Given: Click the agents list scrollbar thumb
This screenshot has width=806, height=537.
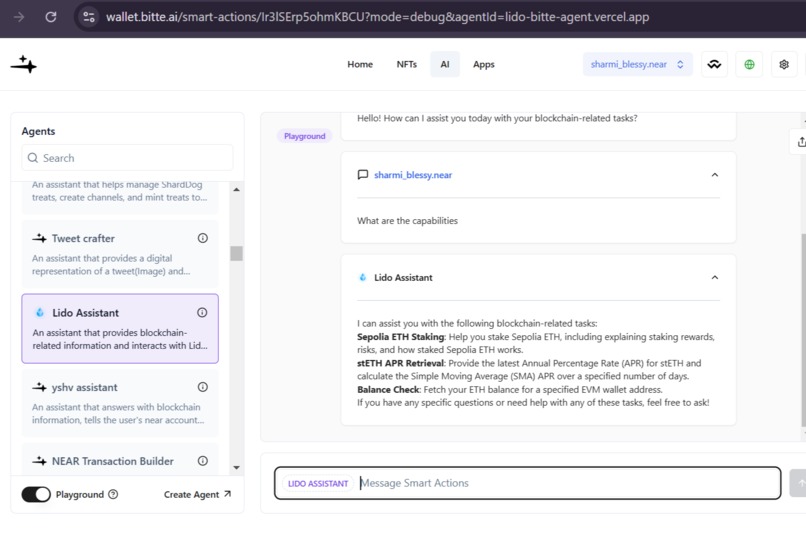Looking at the screenshot, I should (x=236, y=253).
